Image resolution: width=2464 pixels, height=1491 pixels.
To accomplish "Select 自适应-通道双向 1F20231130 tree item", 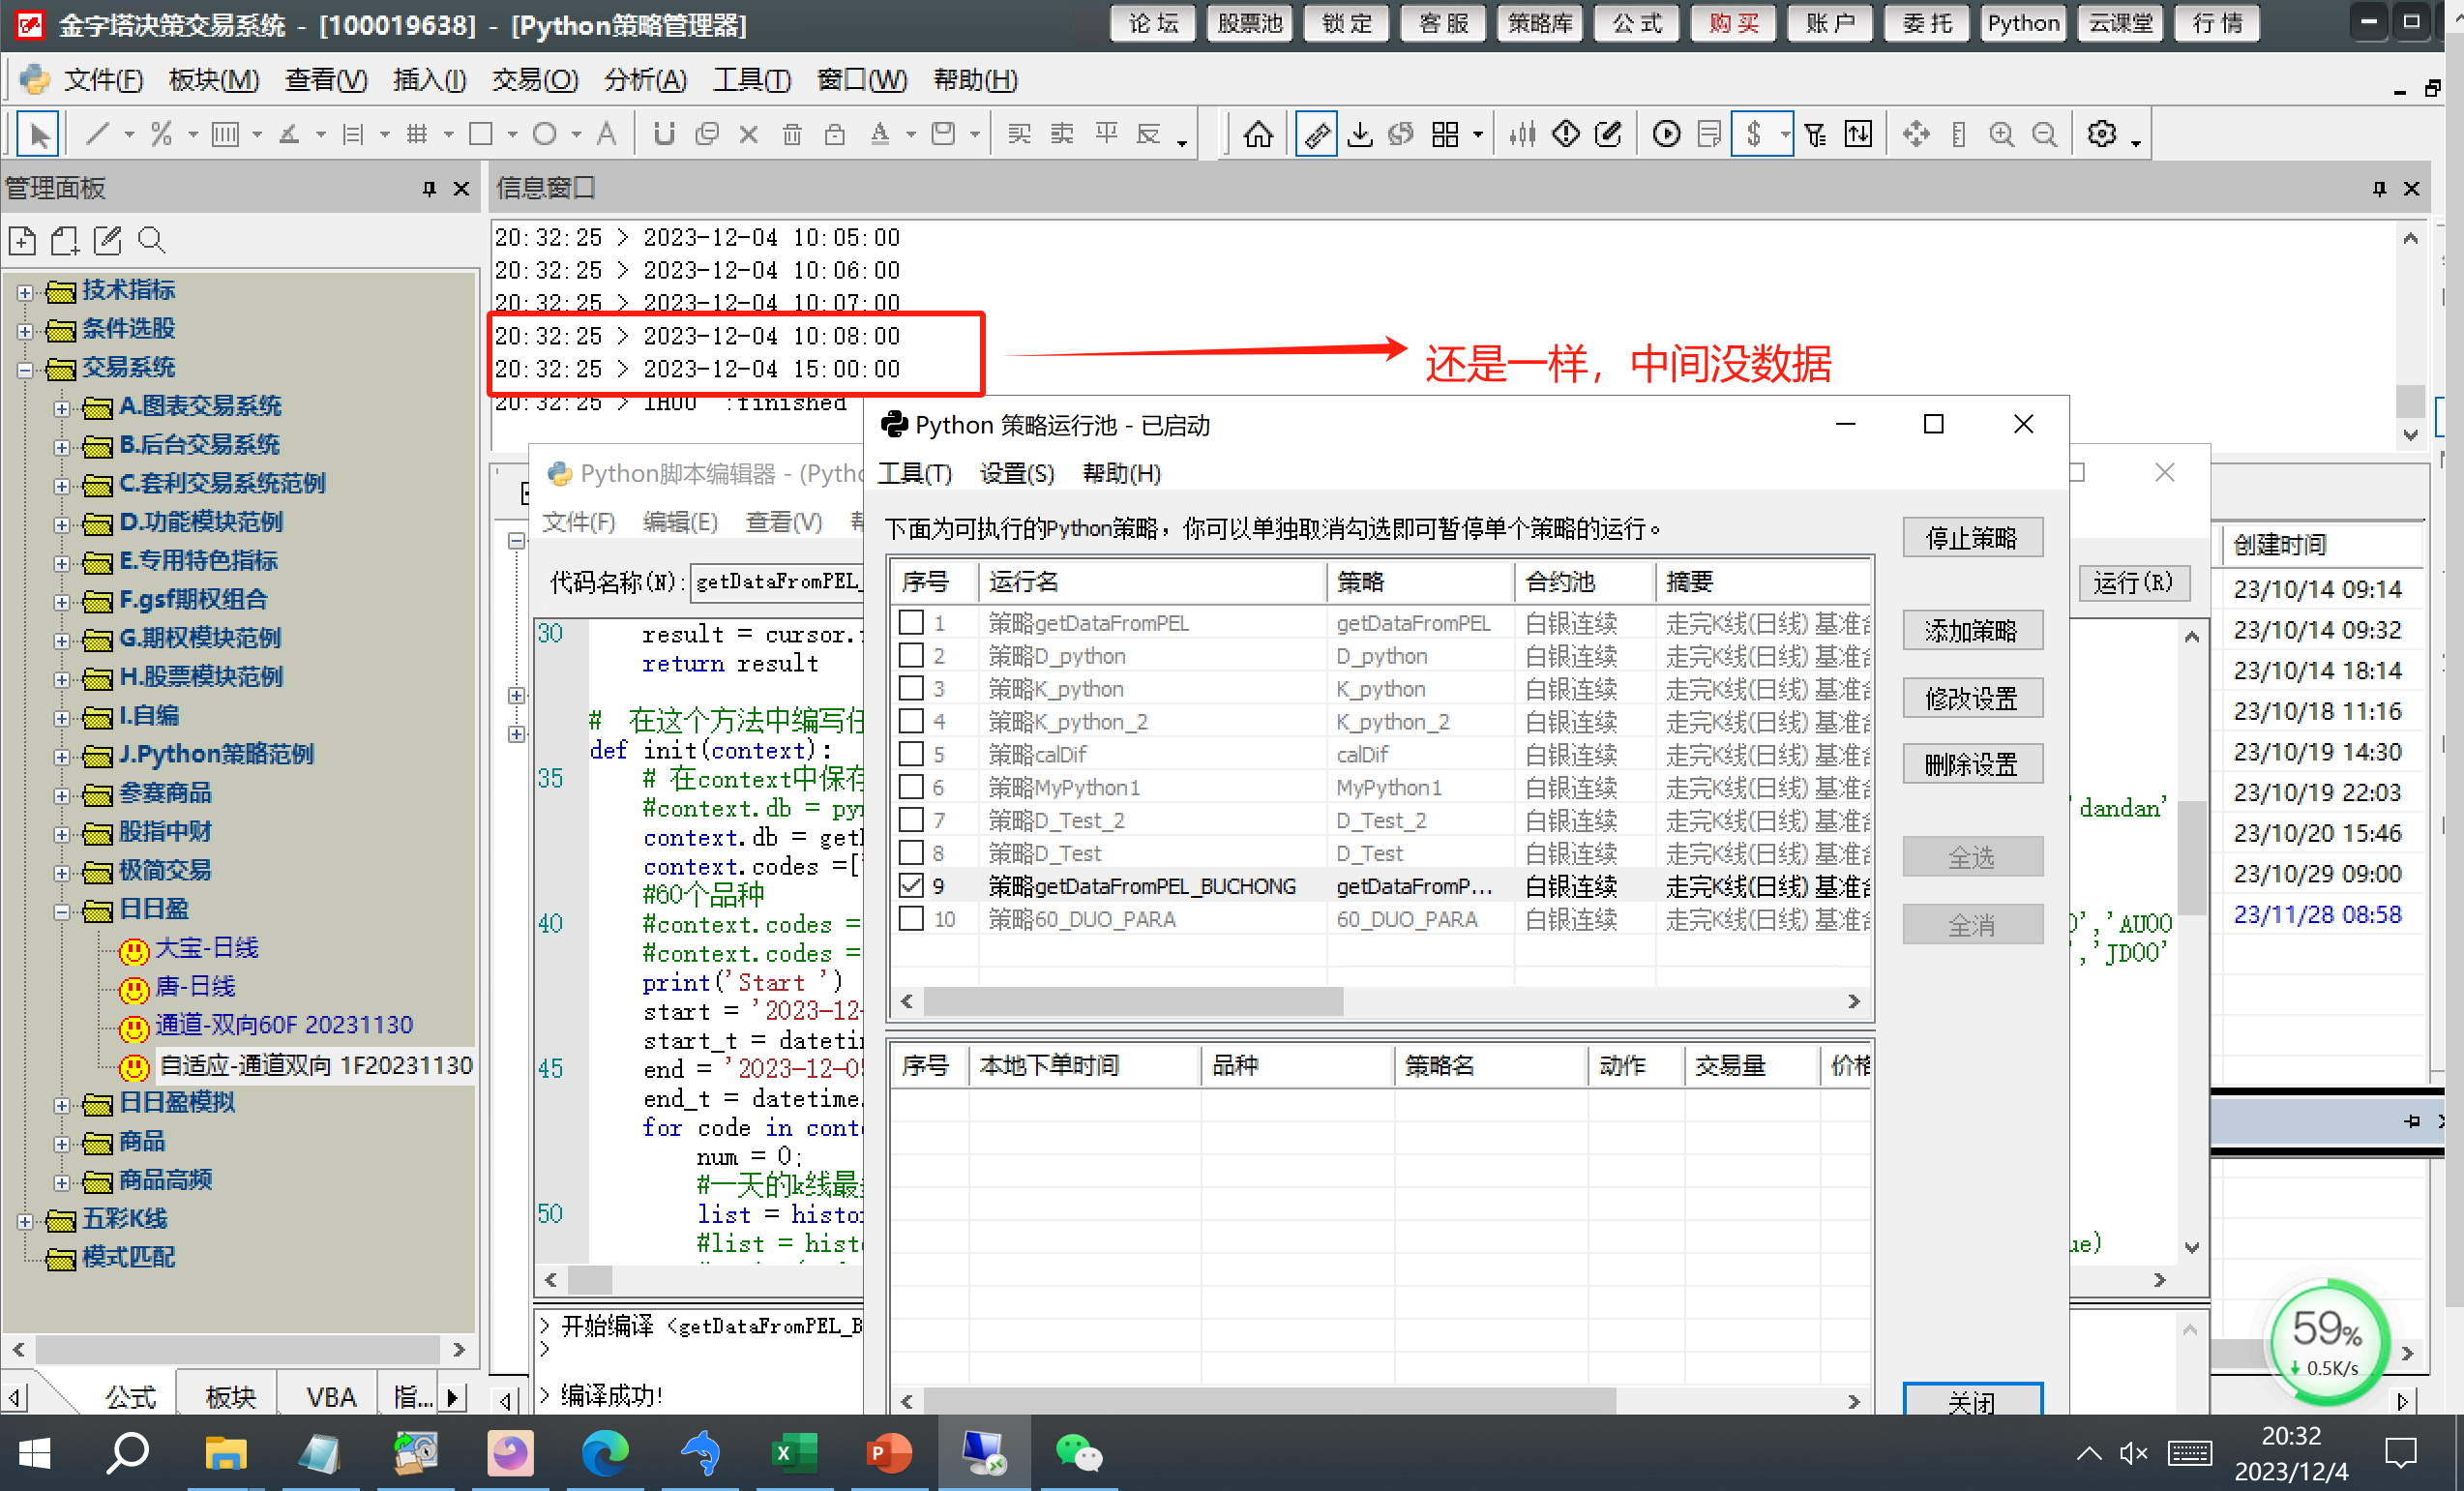I will (x=315, y=1065).
